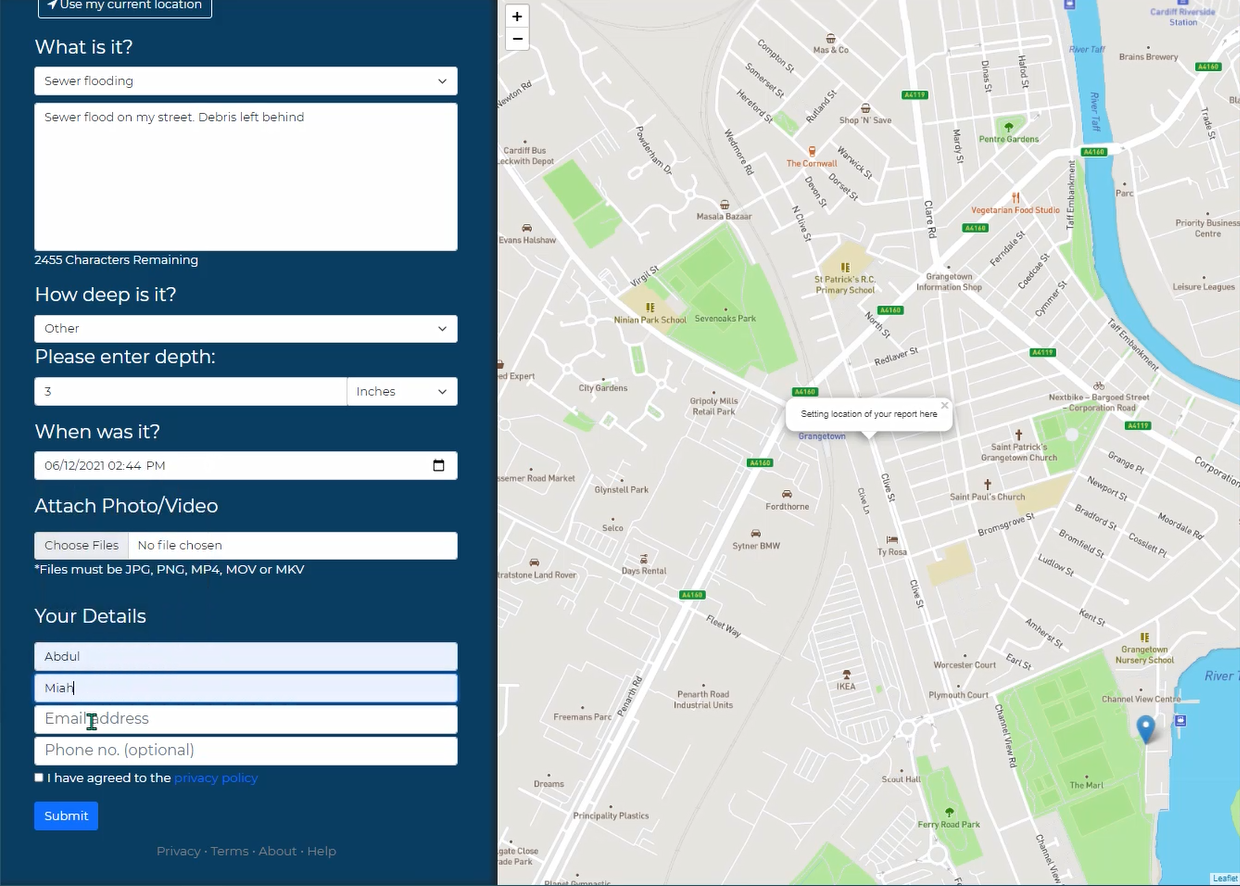Tick the privacy policy agreement checkbox

pyautogui.click(x=39, y=777)
